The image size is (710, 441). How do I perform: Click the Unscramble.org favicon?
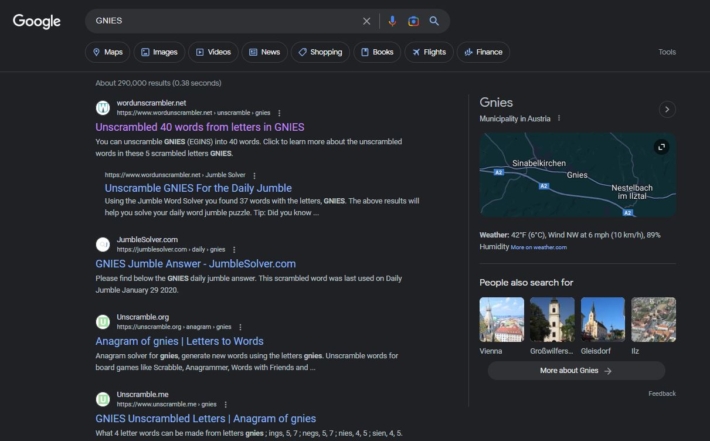pos(103,322)
